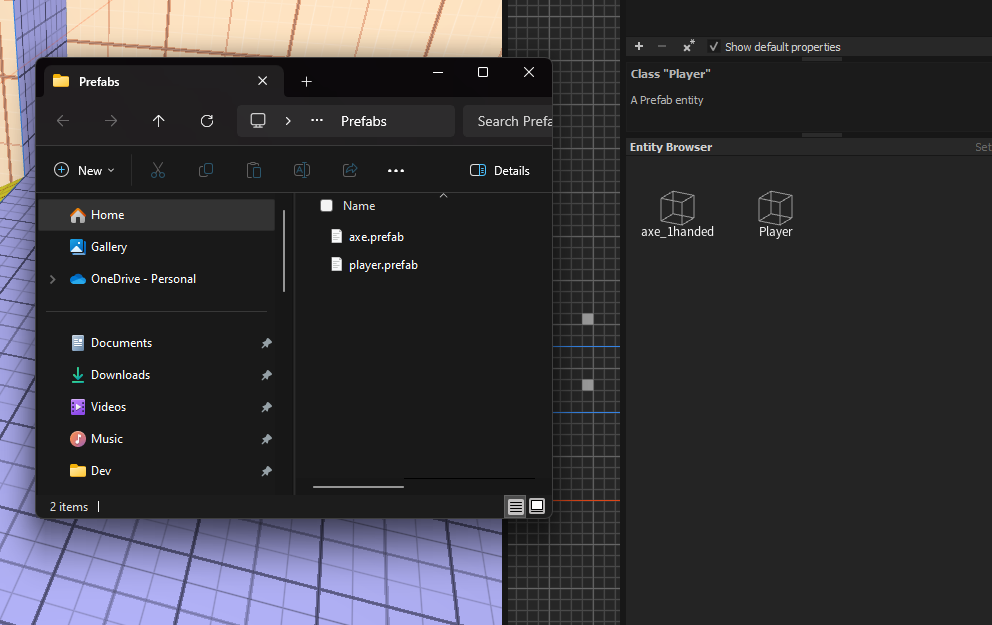Screen dimensions: 992x625
Task: Select the Player entity in Entity Browser
Action: click(775, 214)
